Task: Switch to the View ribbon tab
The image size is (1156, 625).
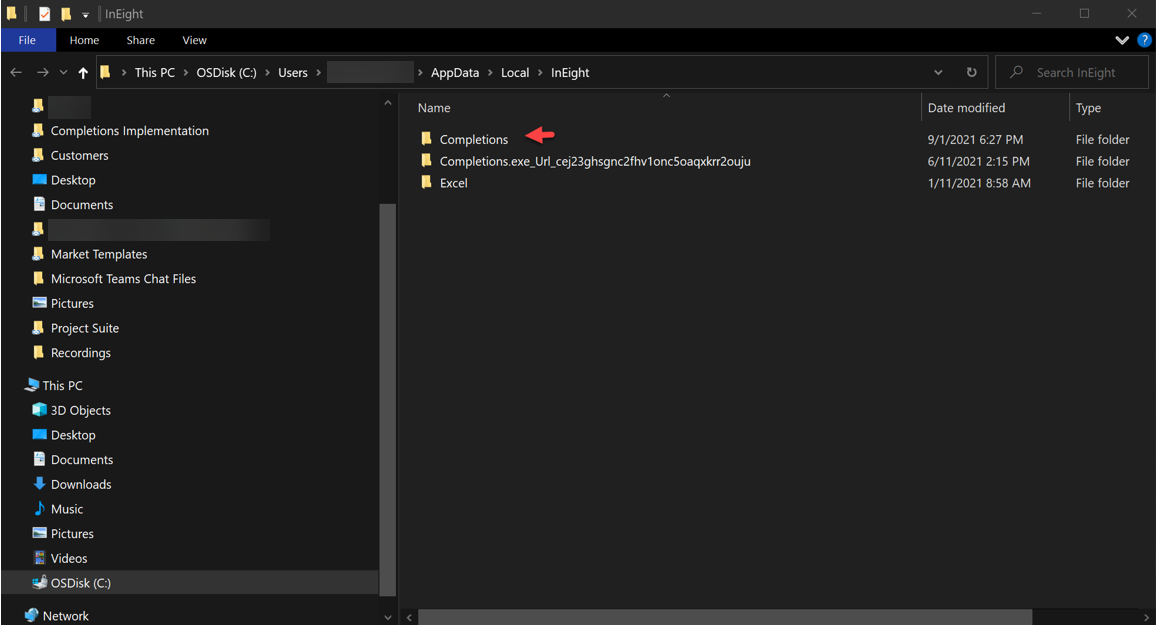Action: (194, 40)
